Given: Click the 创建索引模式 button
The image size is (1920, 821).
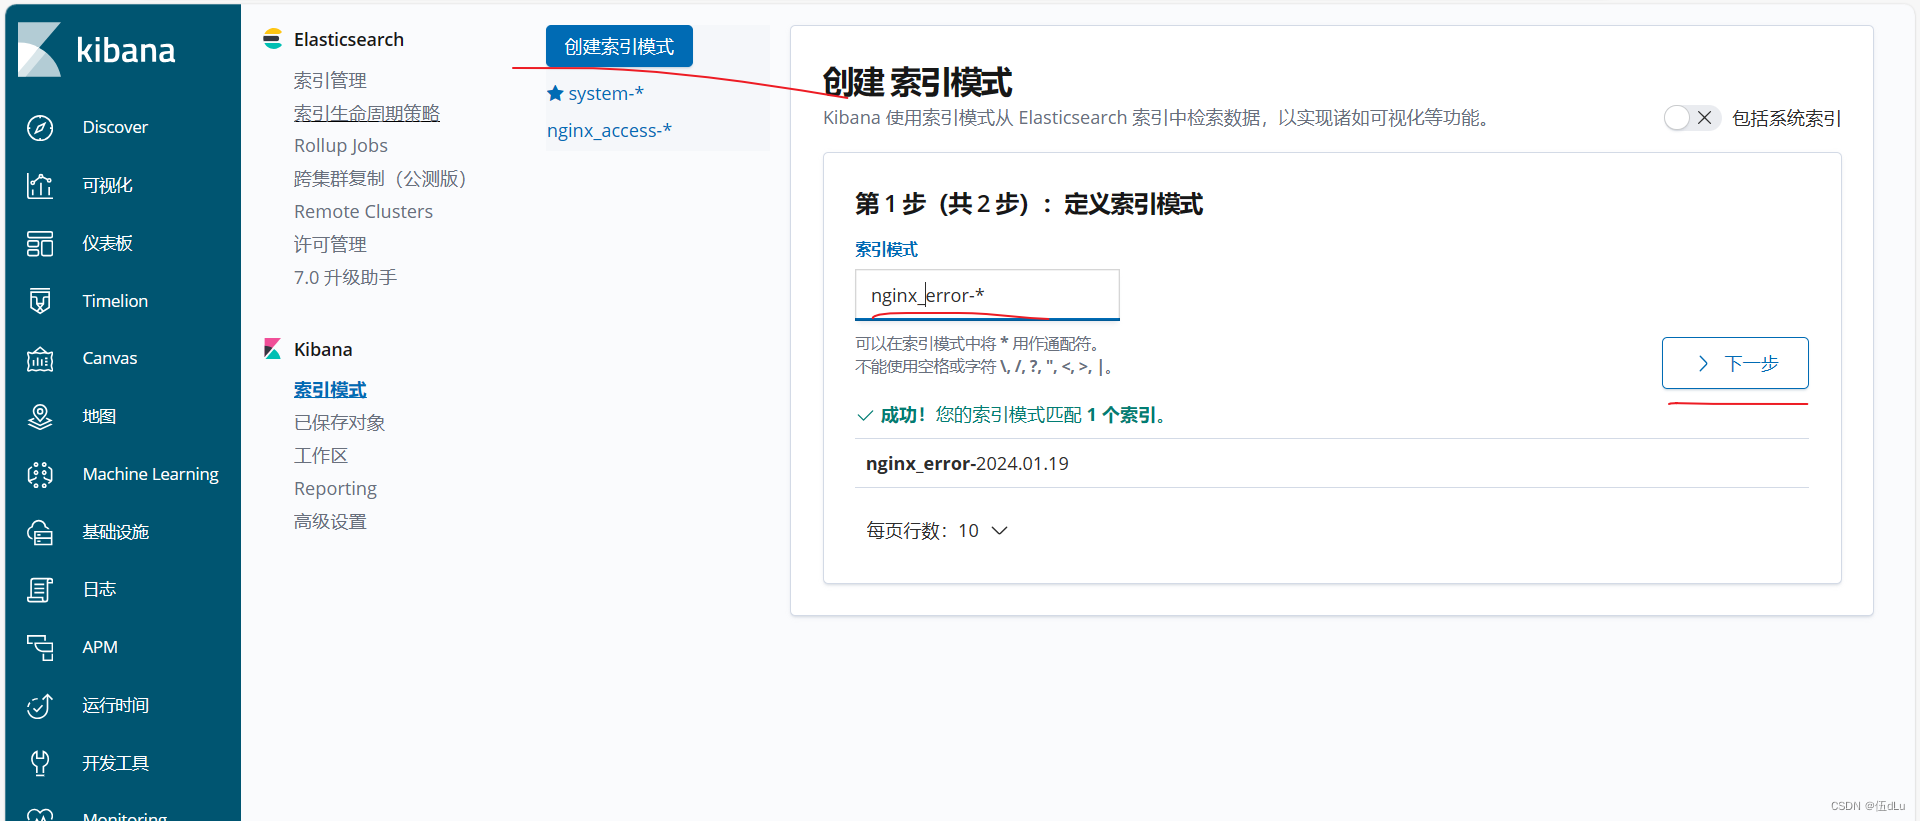Looking at the screenshot, I should click(x=619, y=46).
